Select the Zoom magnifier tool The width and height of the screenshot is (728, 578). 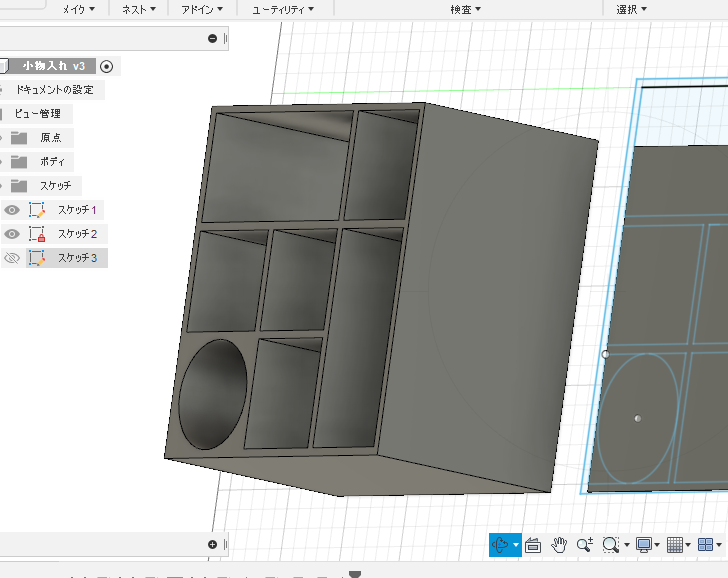coord(585,545)
